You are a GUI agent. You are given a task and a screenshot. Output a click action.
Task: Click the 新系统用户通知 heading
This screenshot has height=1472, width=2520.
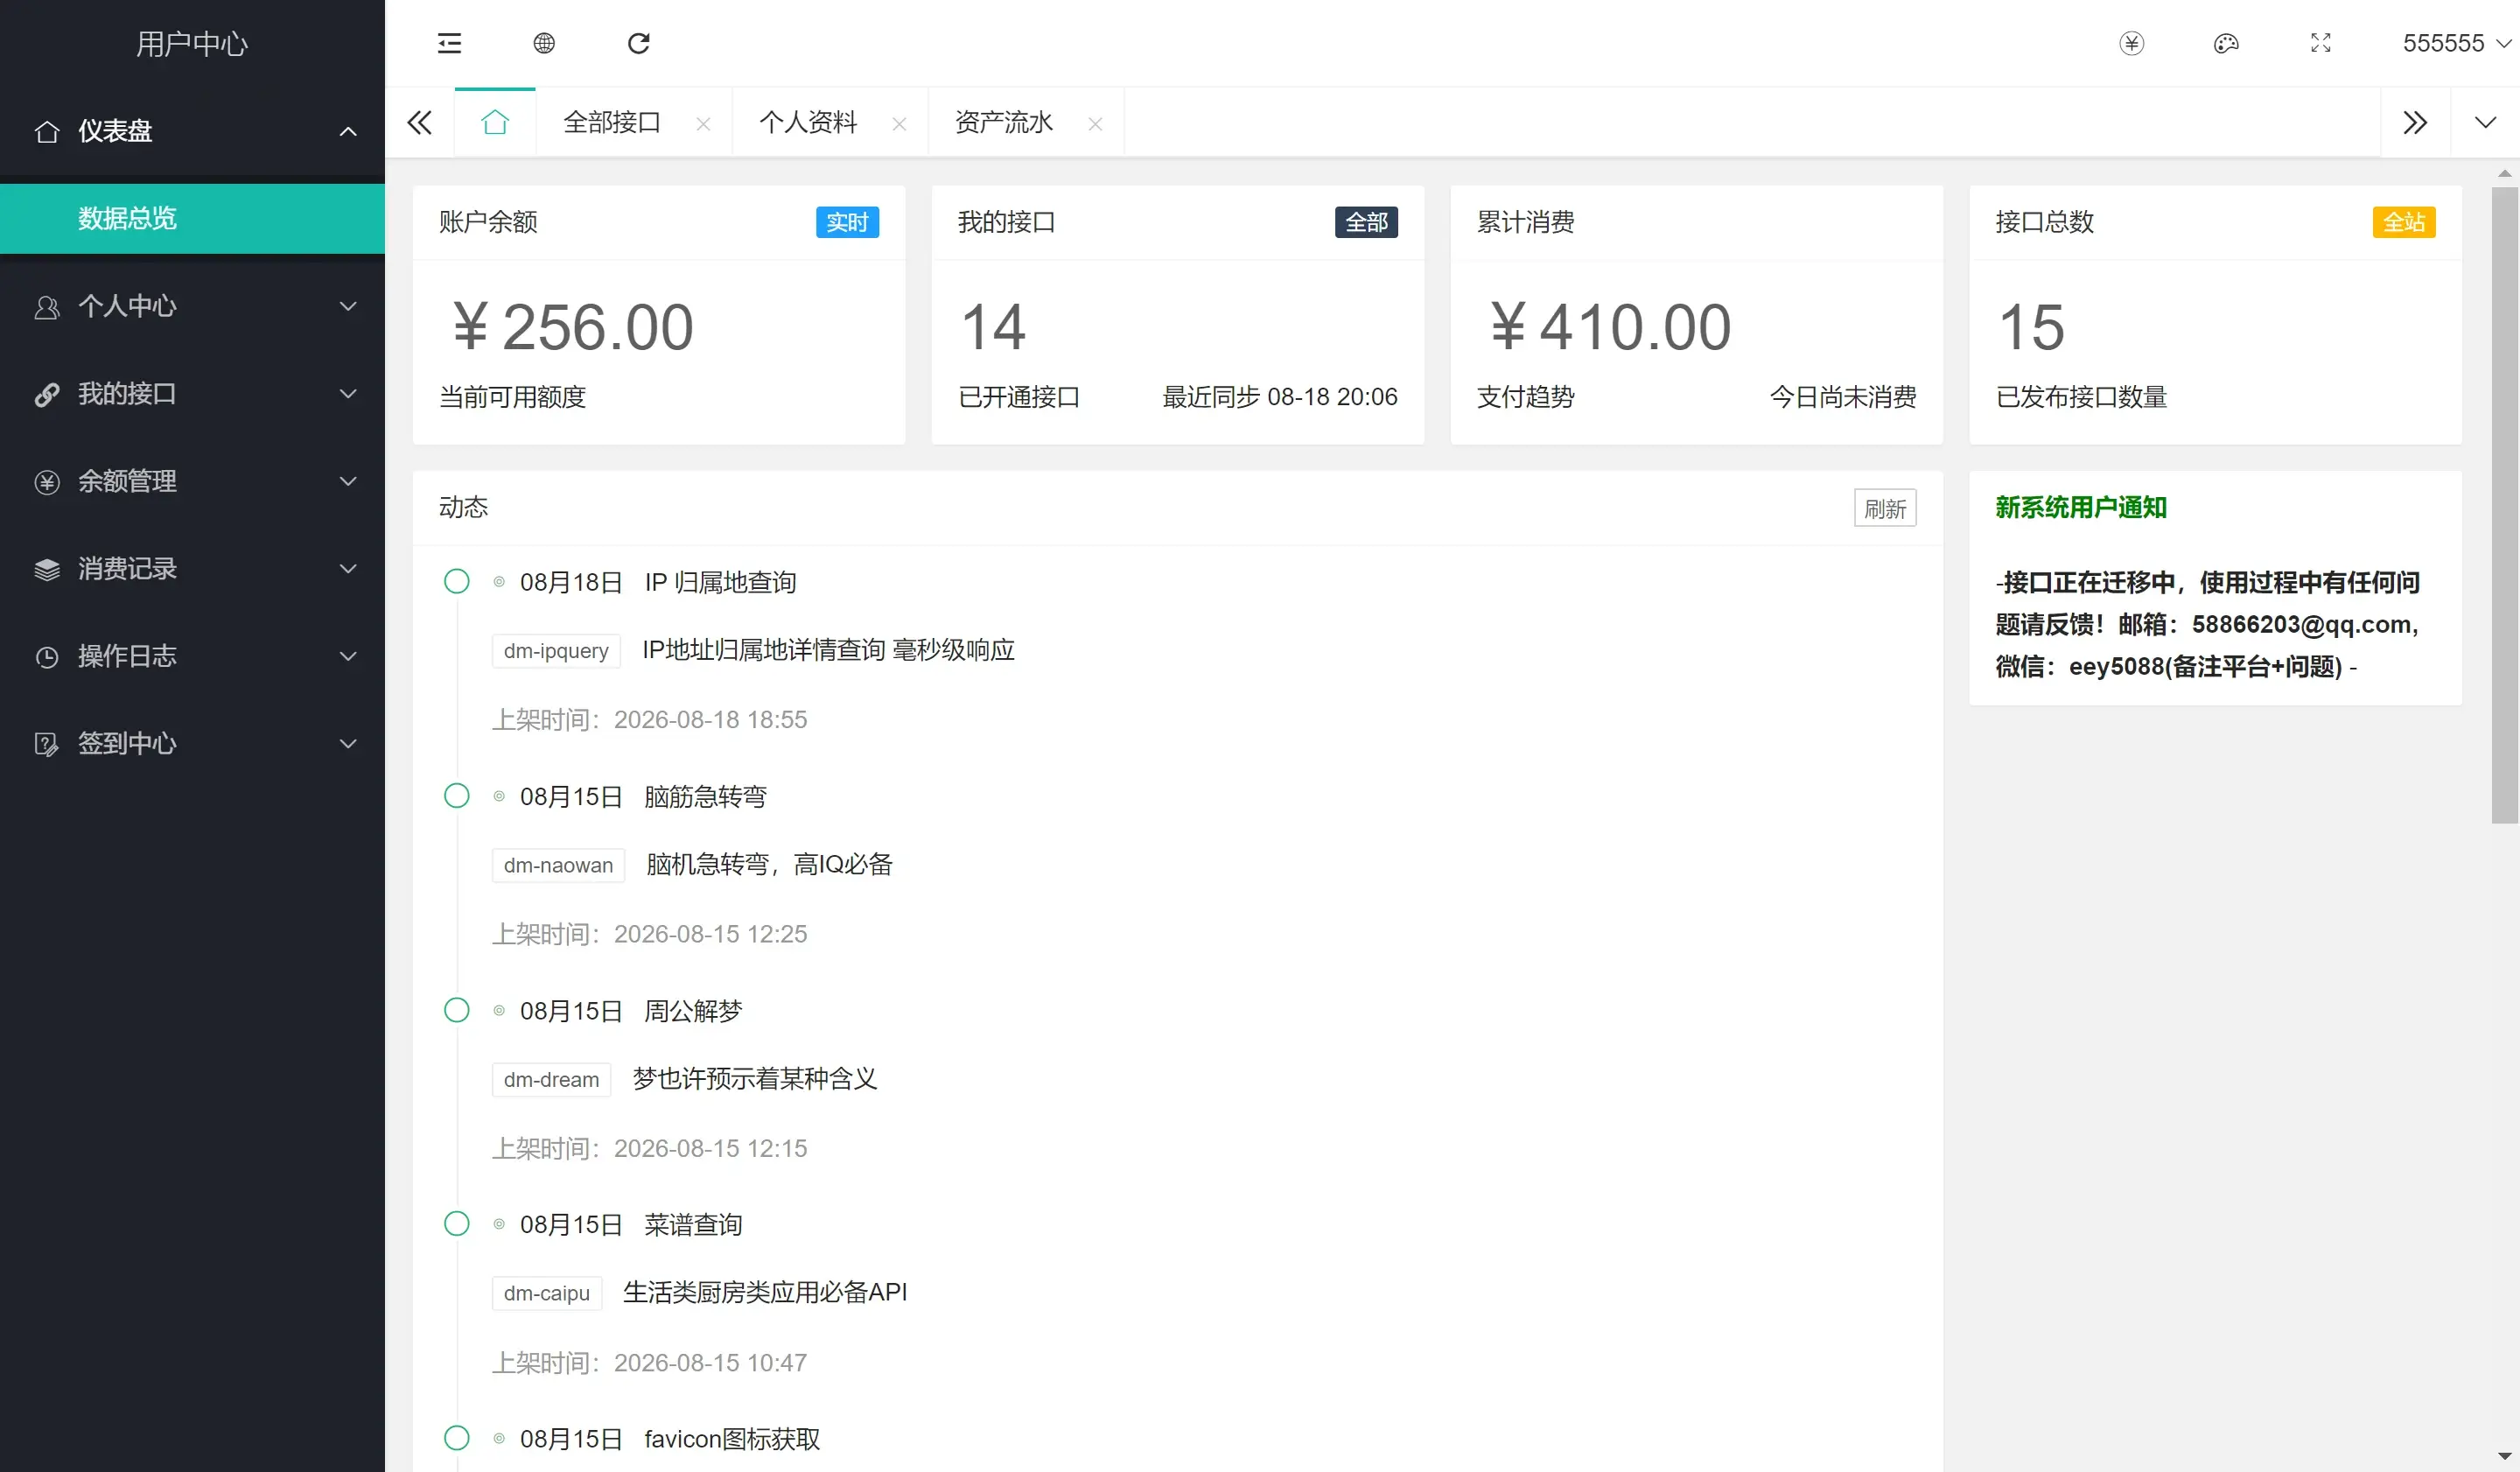[x=2081, y=507]
